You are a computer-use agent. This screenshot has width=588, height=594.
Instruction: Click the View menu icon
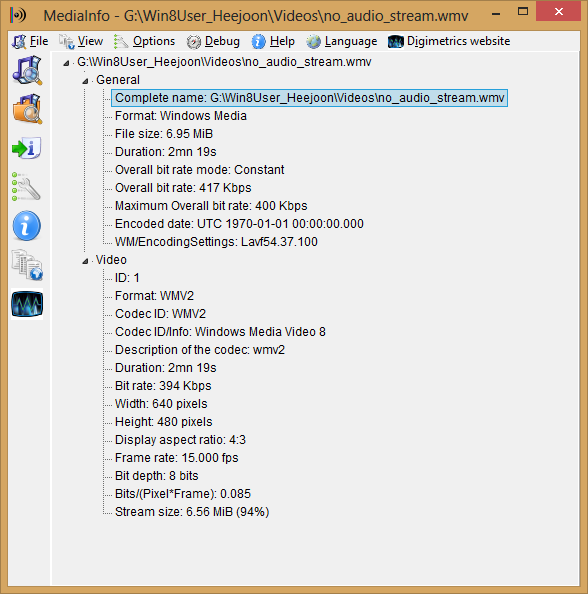[67, 41]
